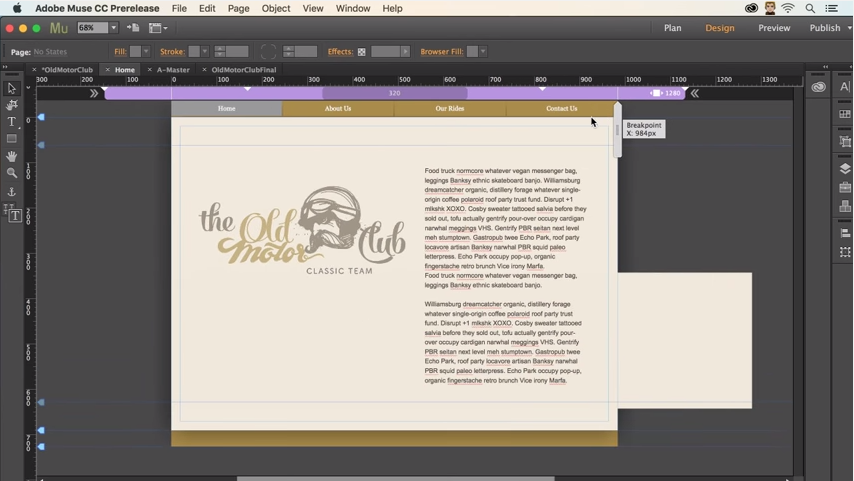Open the Creative Cloud Libraries panel
Image resolution: width=854 pixels, height=481 pixels.
click(x=819, y=87)
